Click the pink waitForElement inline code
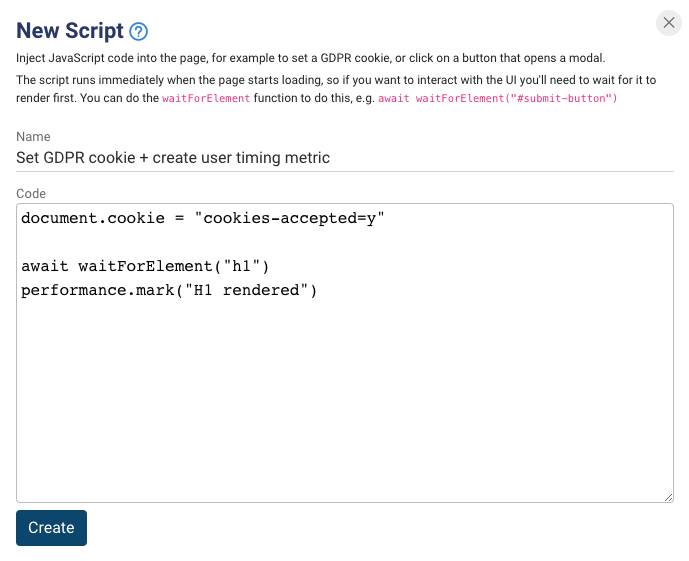 (206, 98)
